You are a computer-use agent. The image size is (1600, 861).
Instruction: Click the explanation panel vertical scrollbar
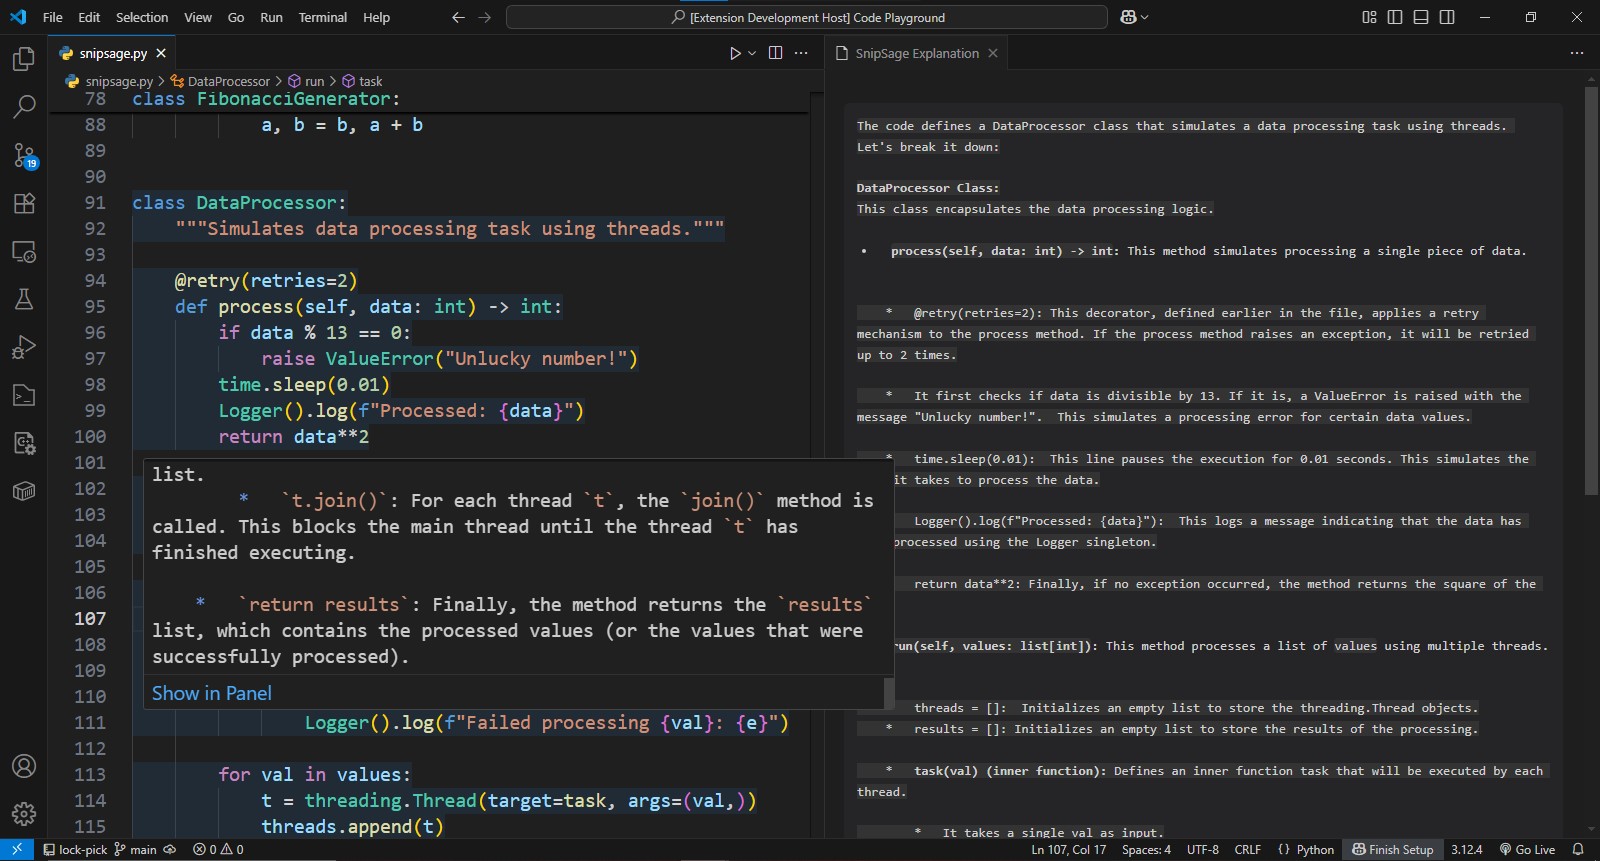(1590, 290)
